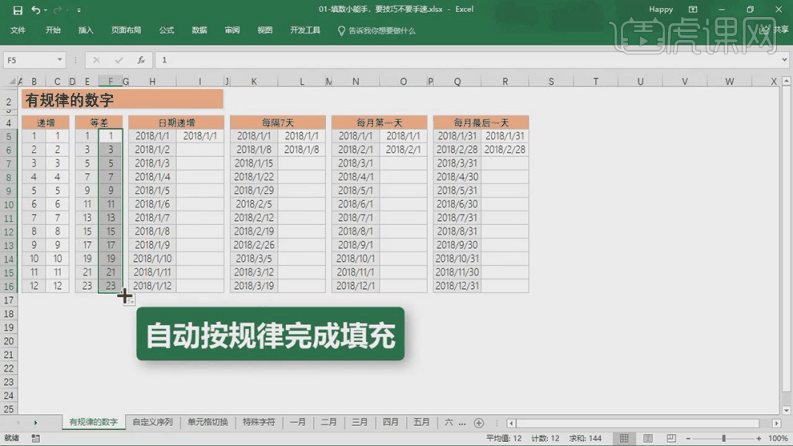The image size is (793, 446).
Task: Open the 页面布局 ribbon tab
Action: (126, 30)
